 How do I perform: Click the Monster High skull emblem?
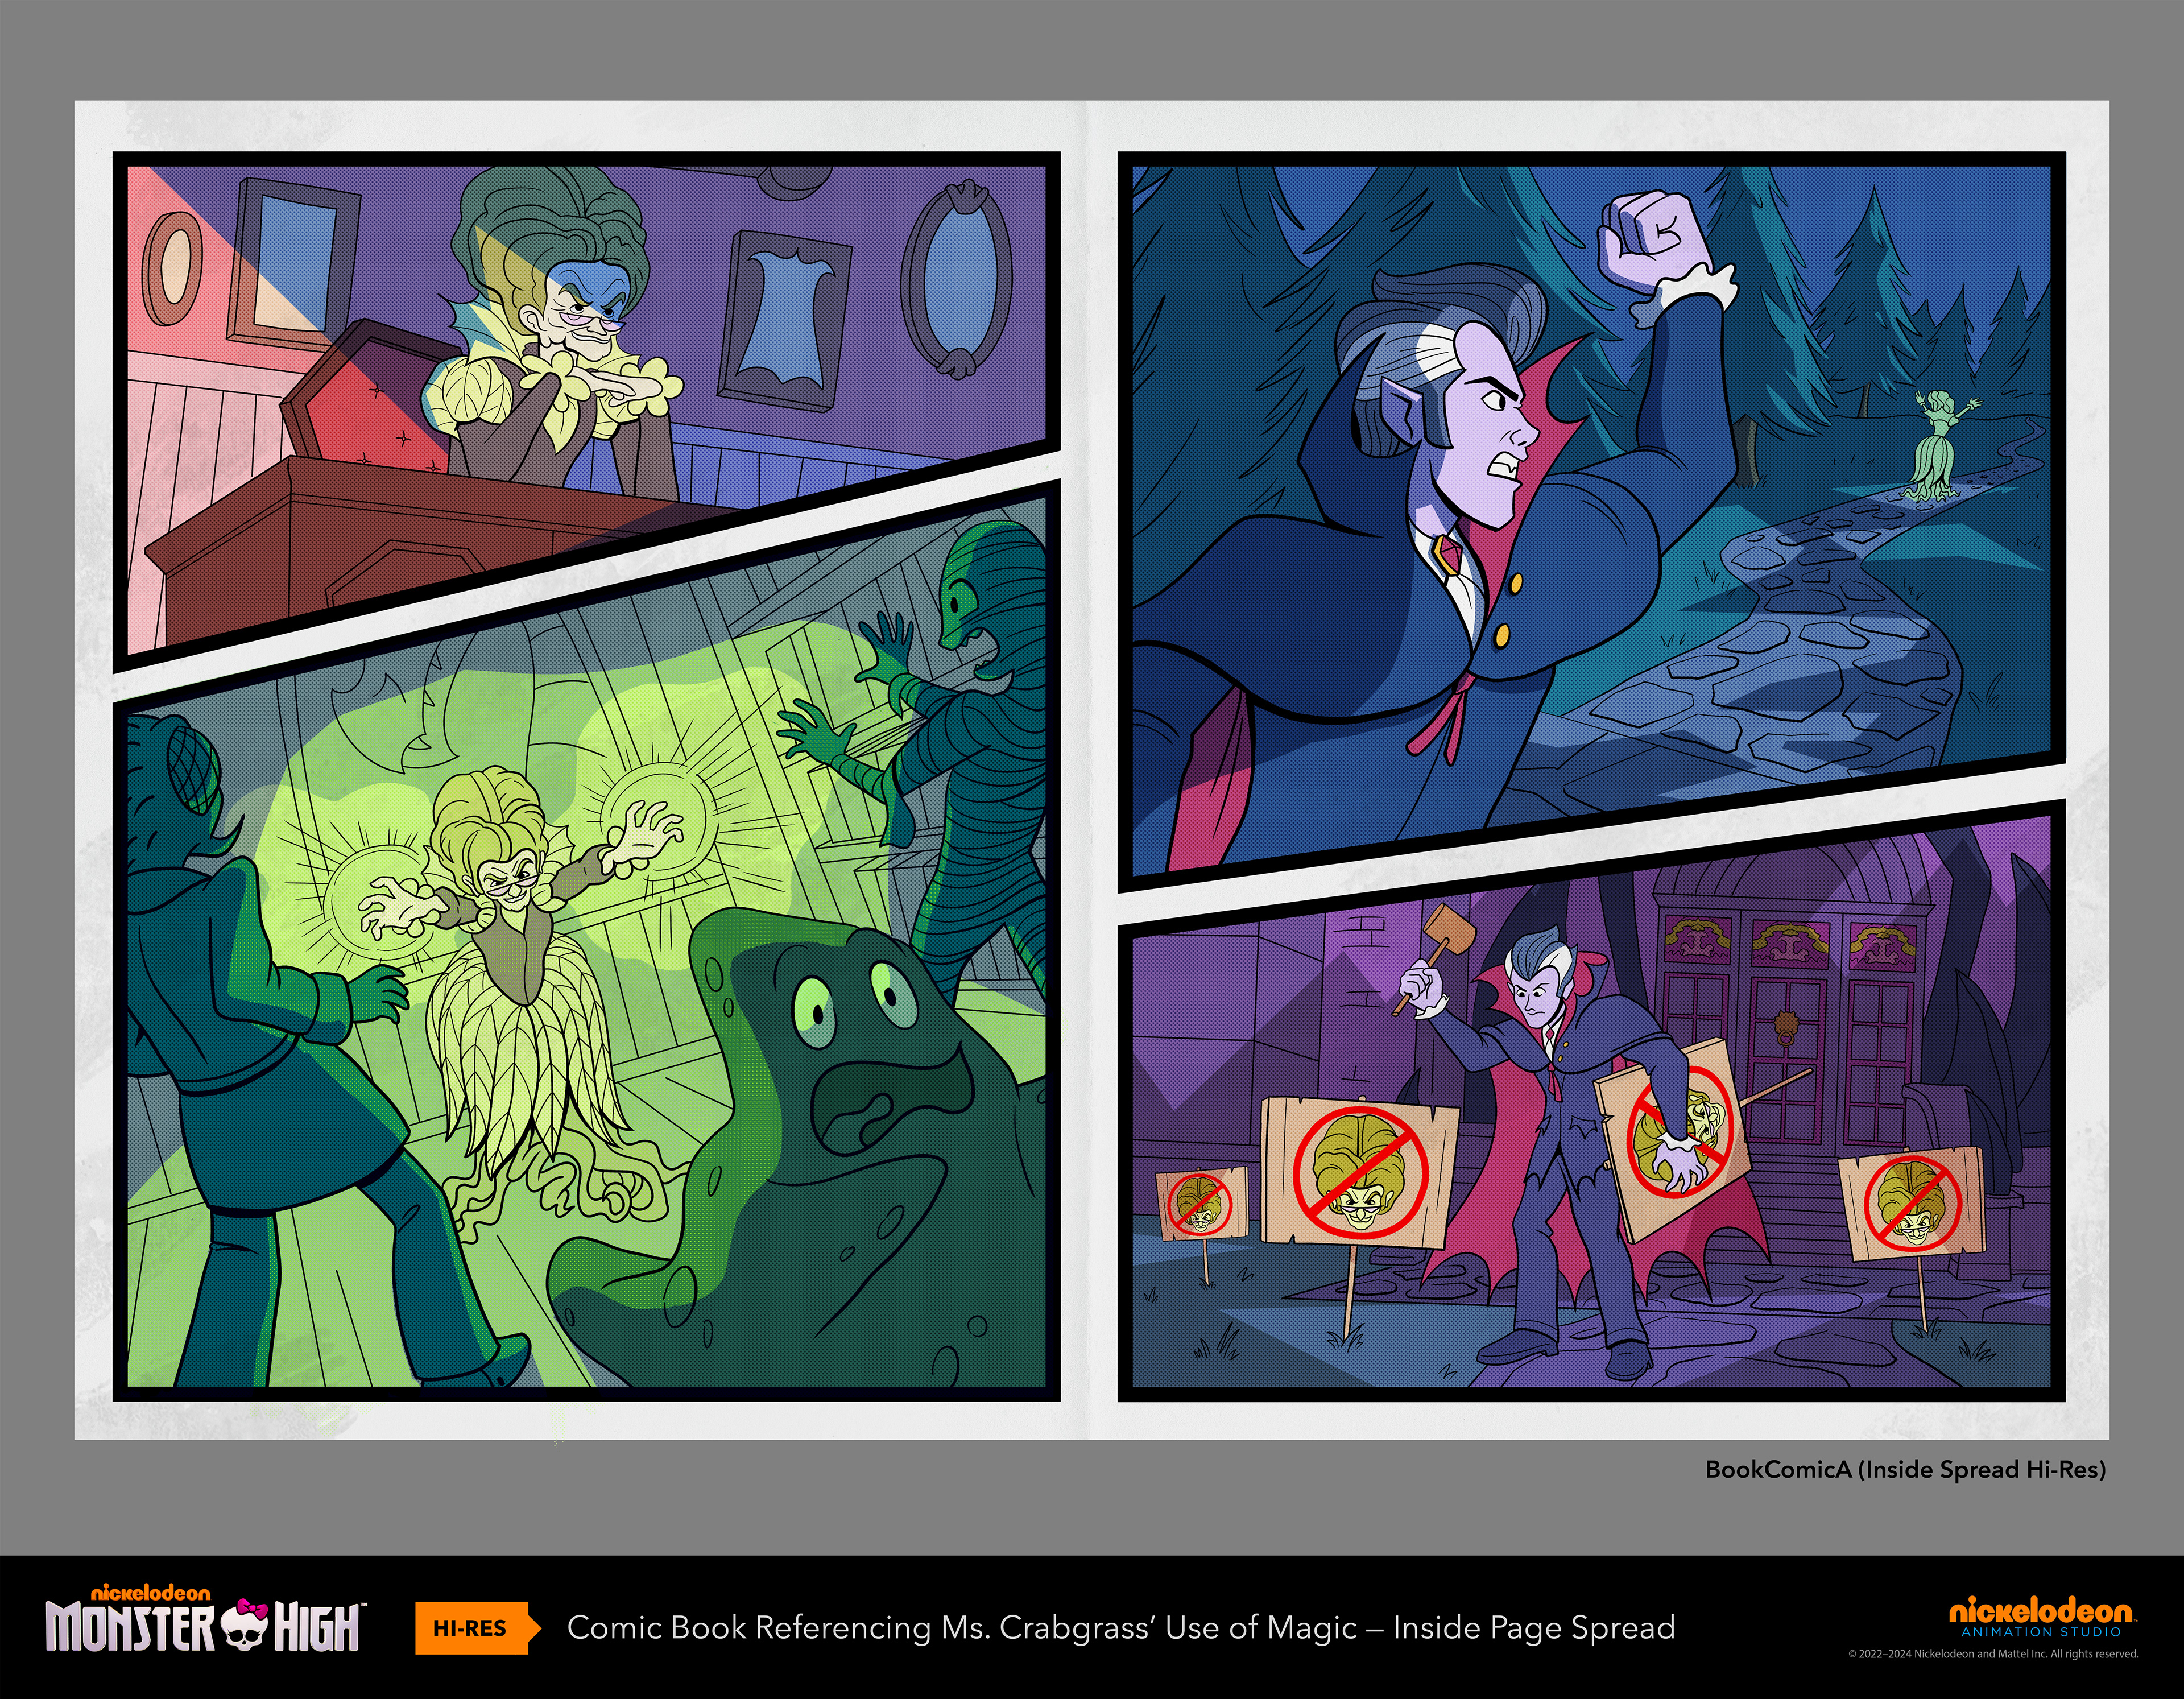click(x=245, y=1625)
